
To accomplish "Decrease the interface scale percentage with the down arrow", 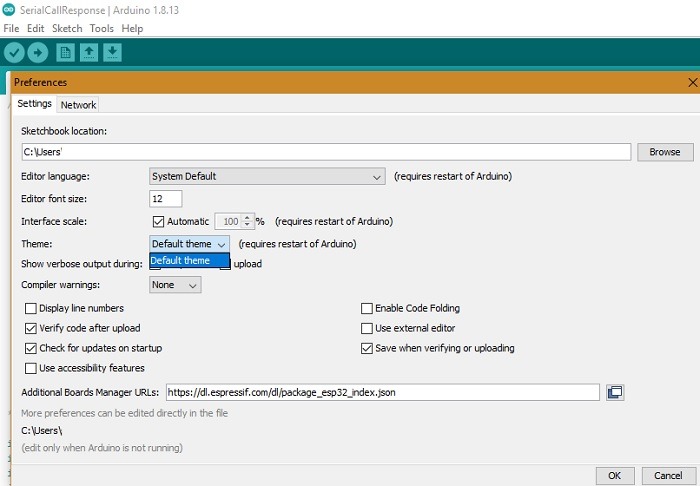I will (247, 224).
